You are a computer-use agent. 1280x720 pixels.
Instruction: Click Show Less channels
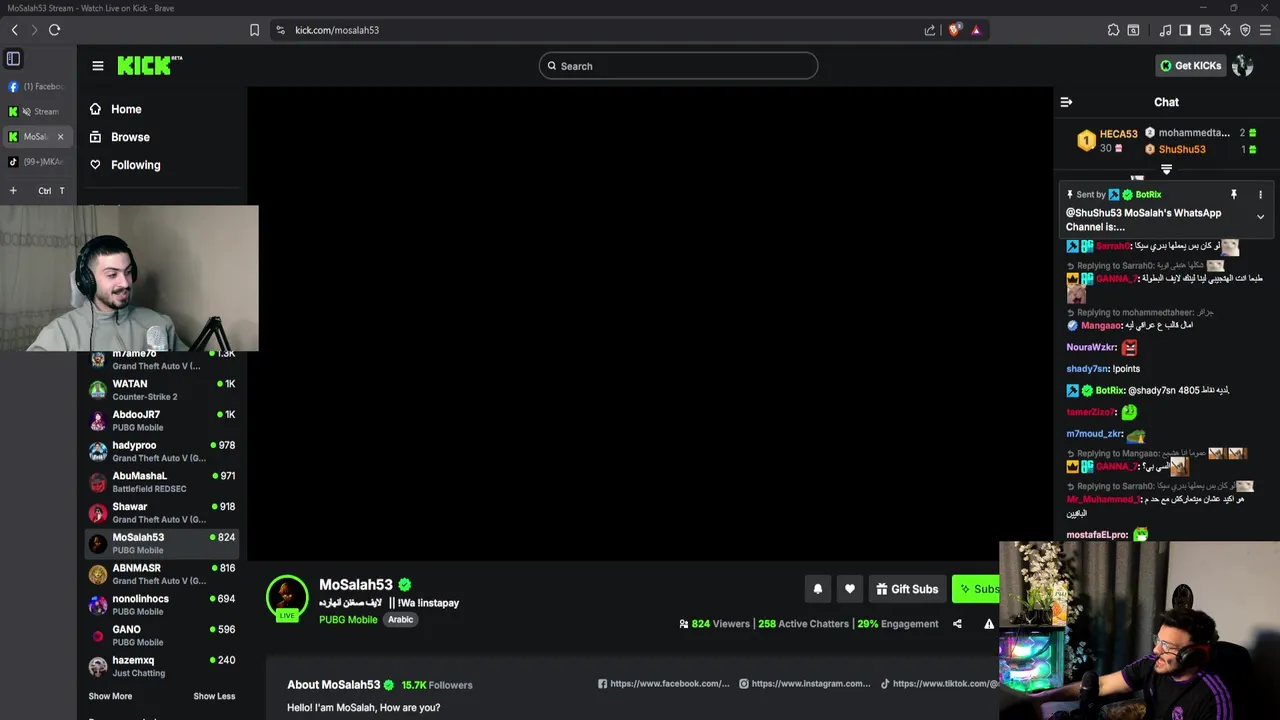click(214, 696)
